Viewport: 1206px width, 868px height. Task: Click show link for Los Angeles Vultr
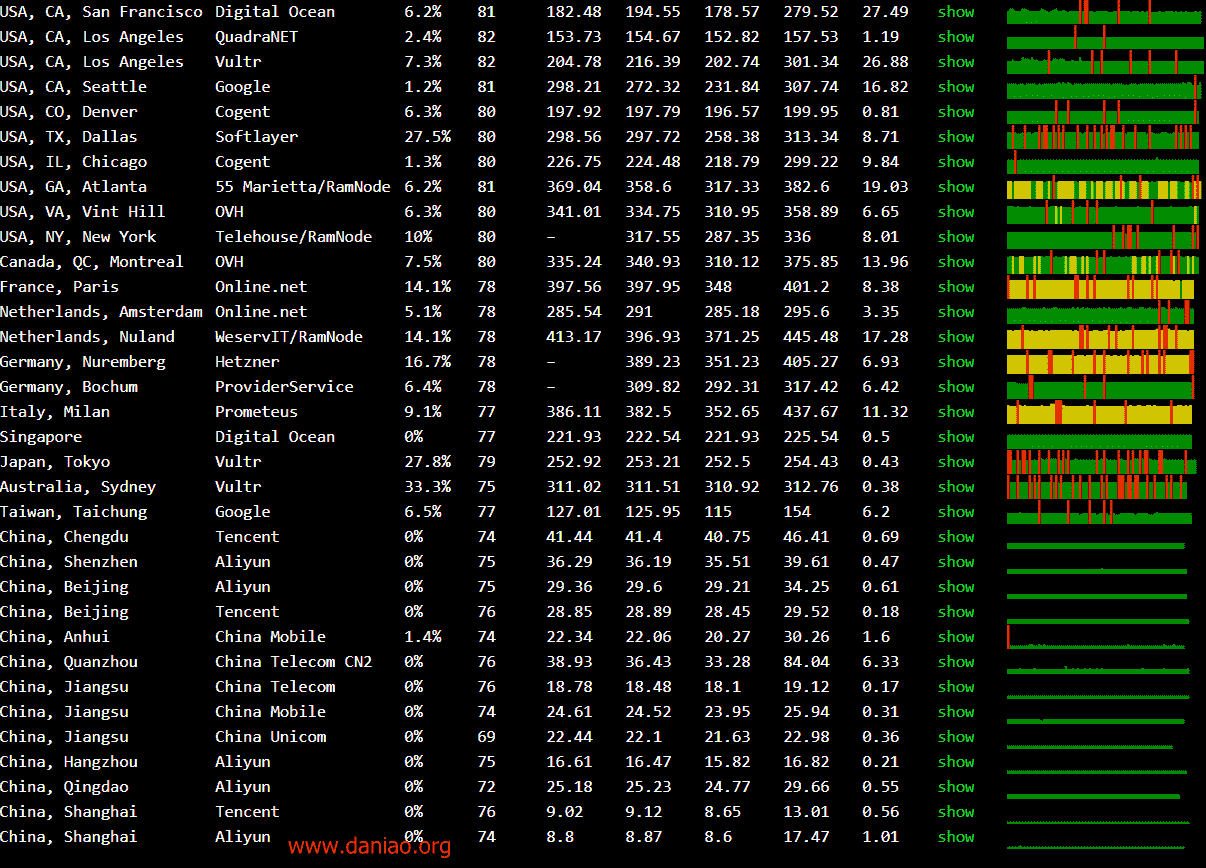(956, 62)
